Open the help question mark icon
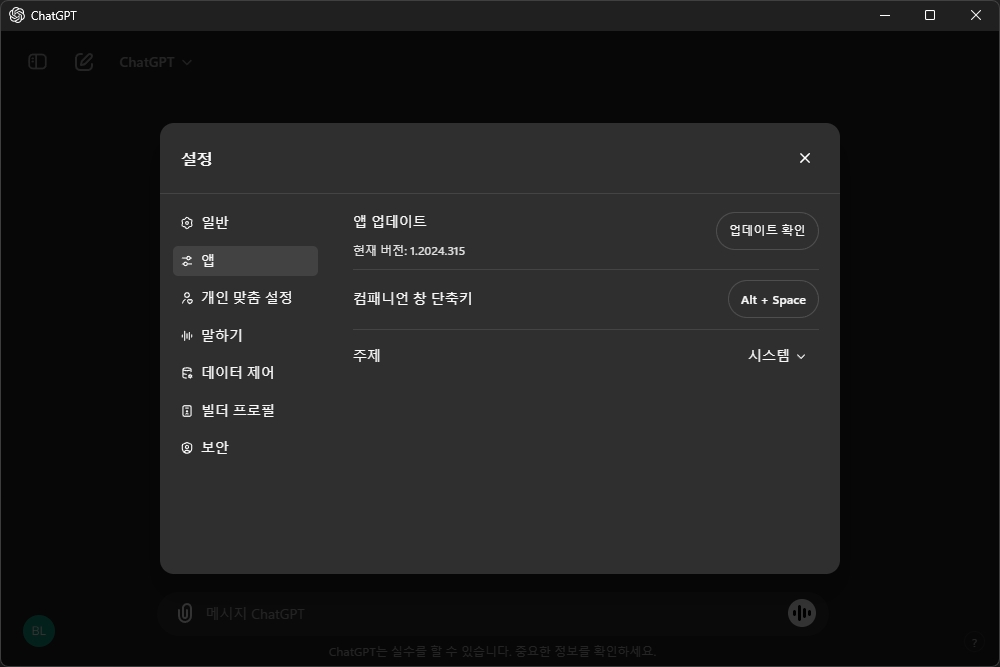Viewport: 1000px width, 667px height. (x=974, y=643)
